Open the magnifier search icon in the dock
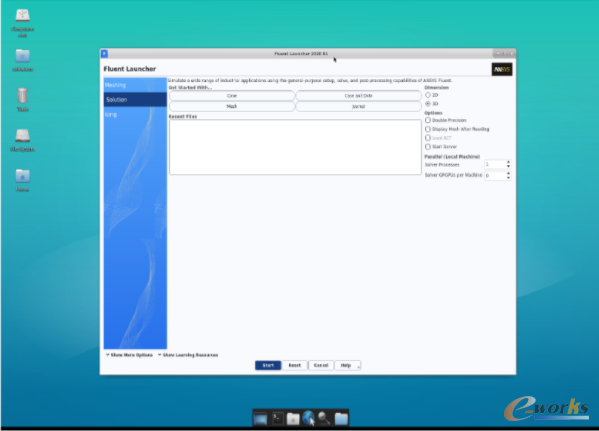 (324, 418)
